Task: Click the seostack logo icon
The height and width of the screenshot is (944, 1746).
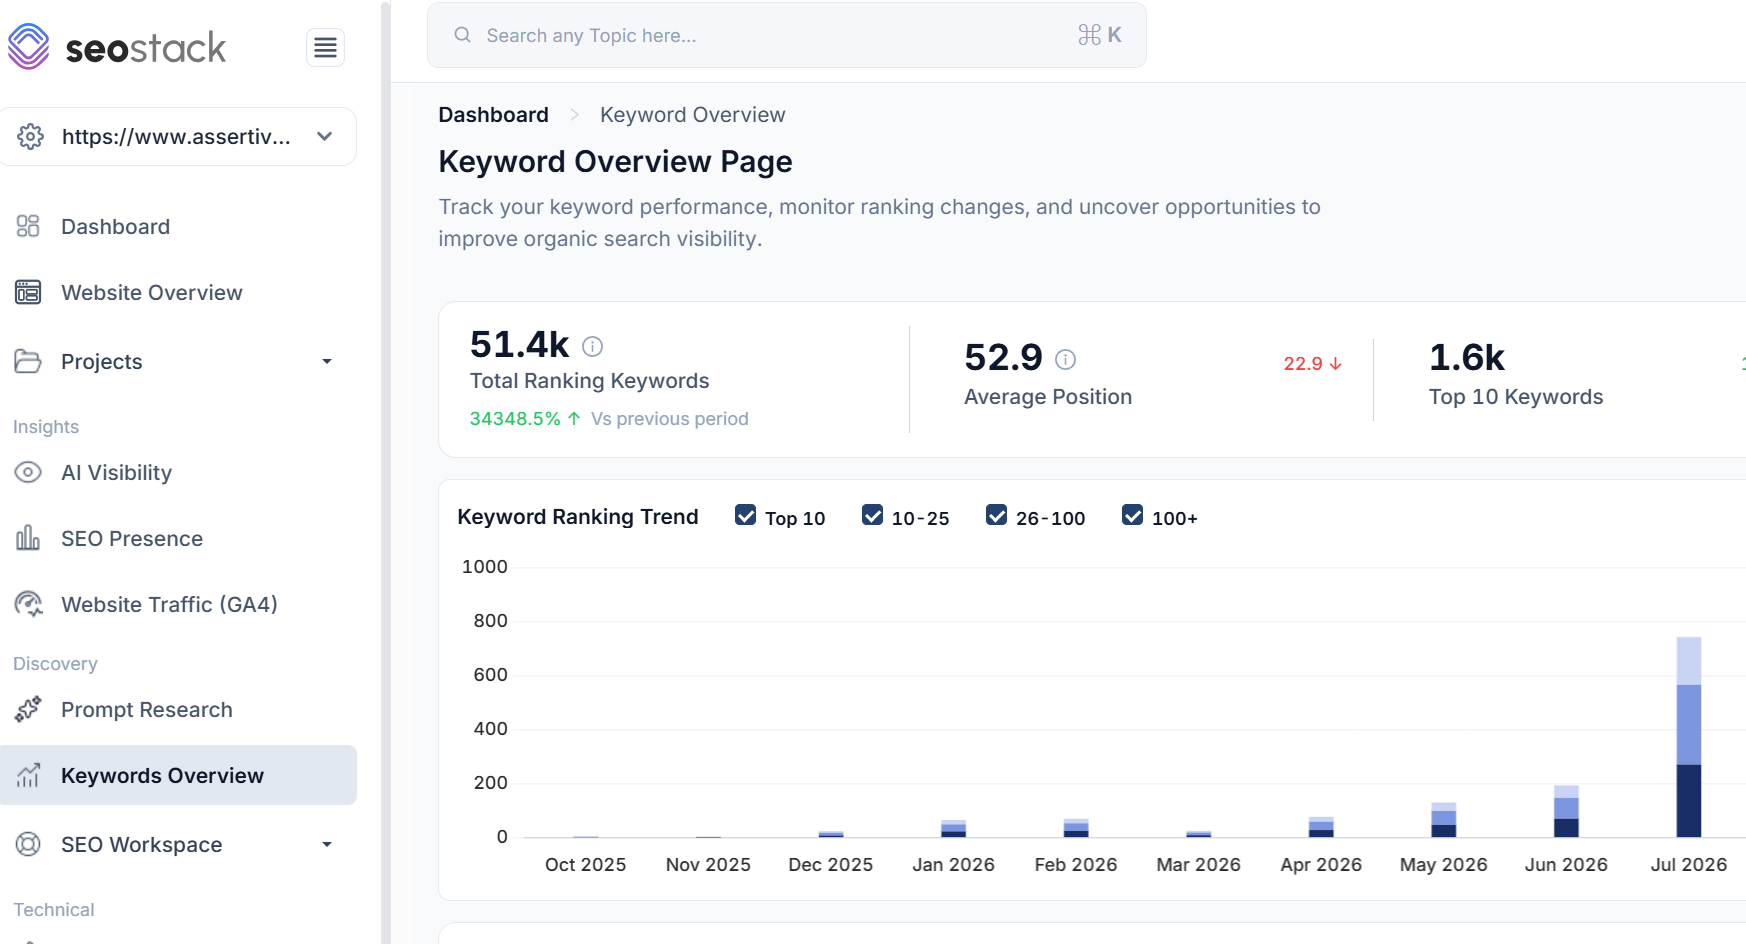Action: click(x=28, y=47)
